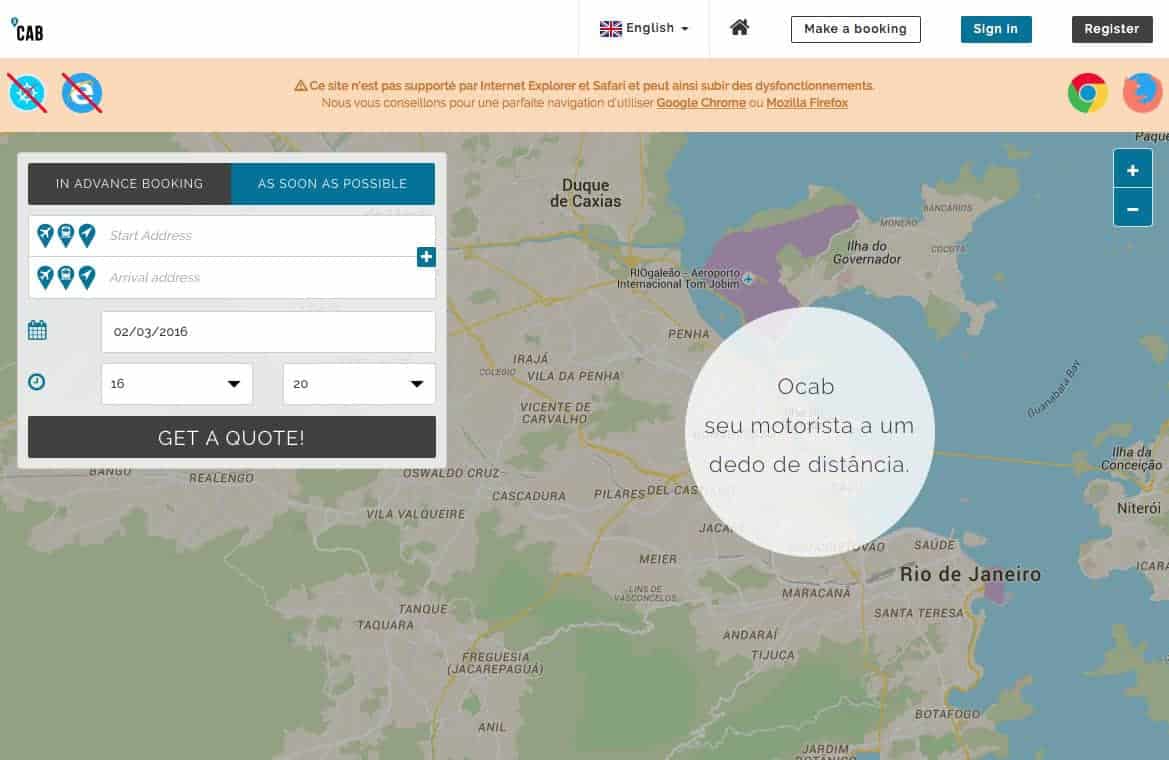
Task: Zoom in on the map
Action: pos(1132,170)
